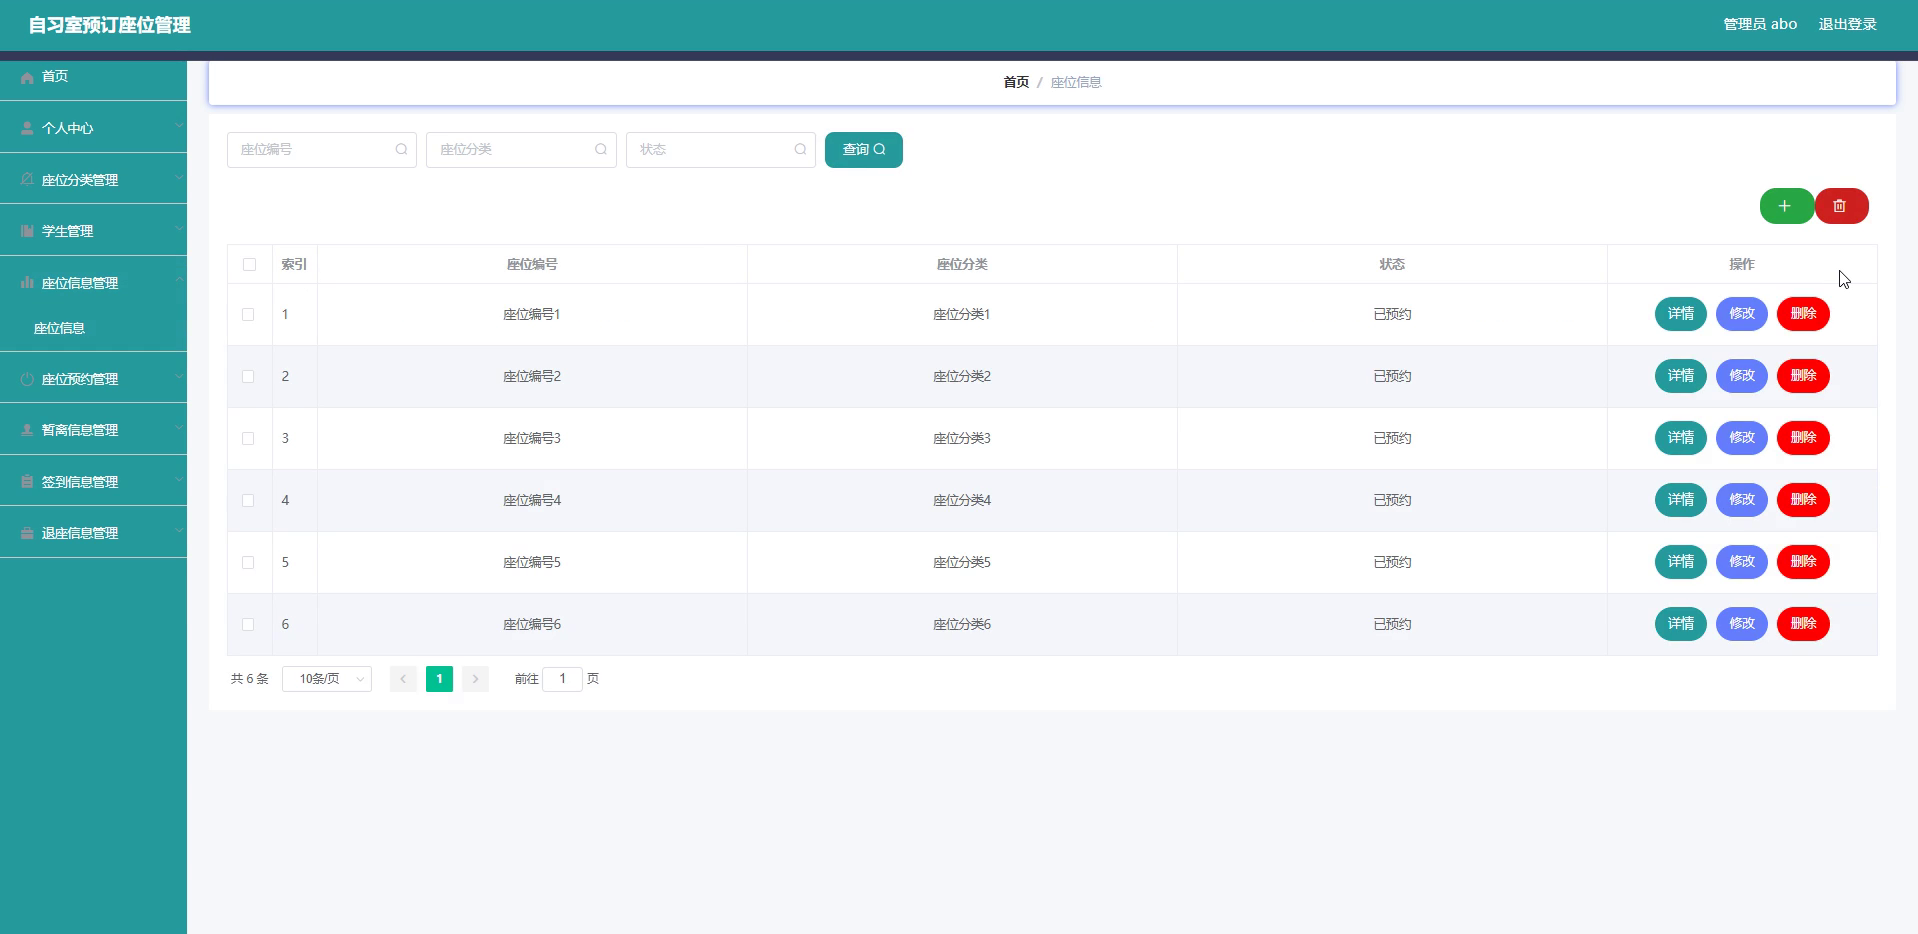Screen dimensions: 1918x934
Task: Click page number 1 in pagination
Action: [439, 679]
